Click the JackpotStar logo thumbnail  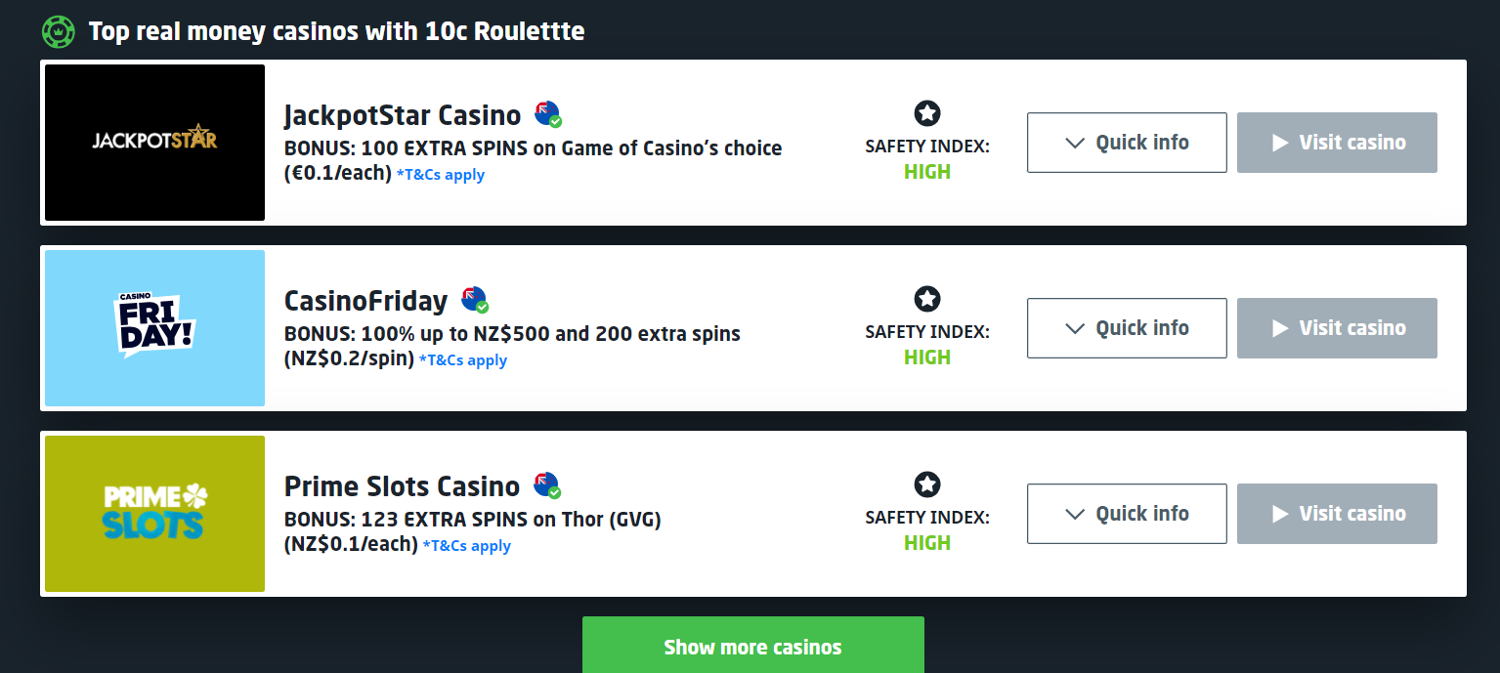pyautogui.click(x=155, y=142)
